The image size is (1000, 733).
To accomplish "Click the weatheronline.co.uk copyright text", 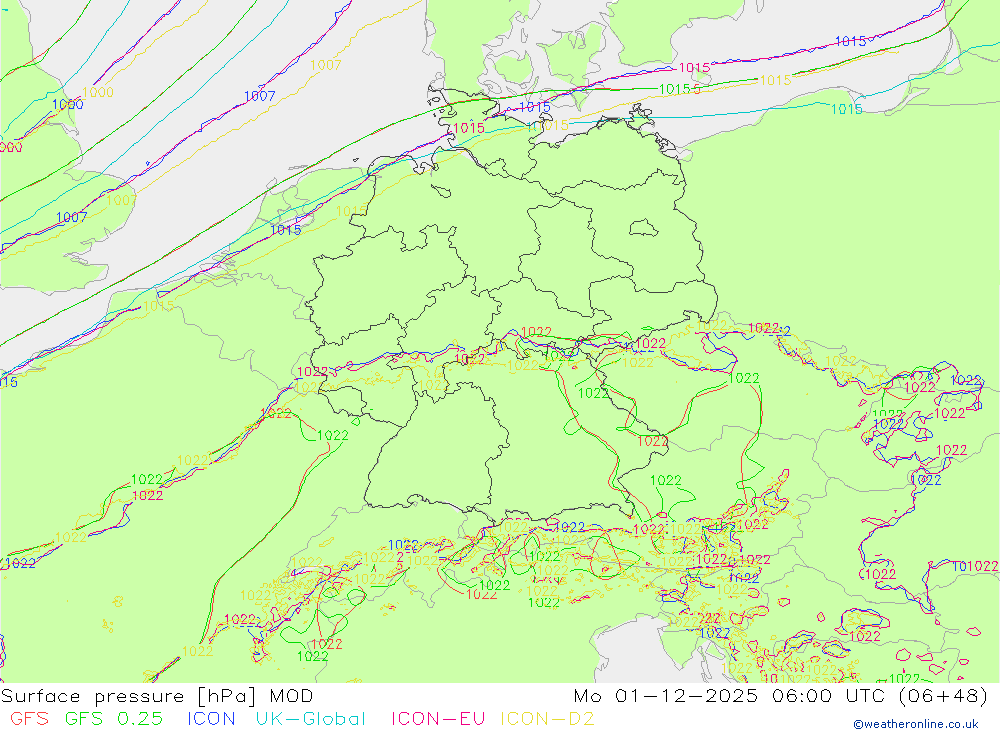I will [x=916, y=724].
